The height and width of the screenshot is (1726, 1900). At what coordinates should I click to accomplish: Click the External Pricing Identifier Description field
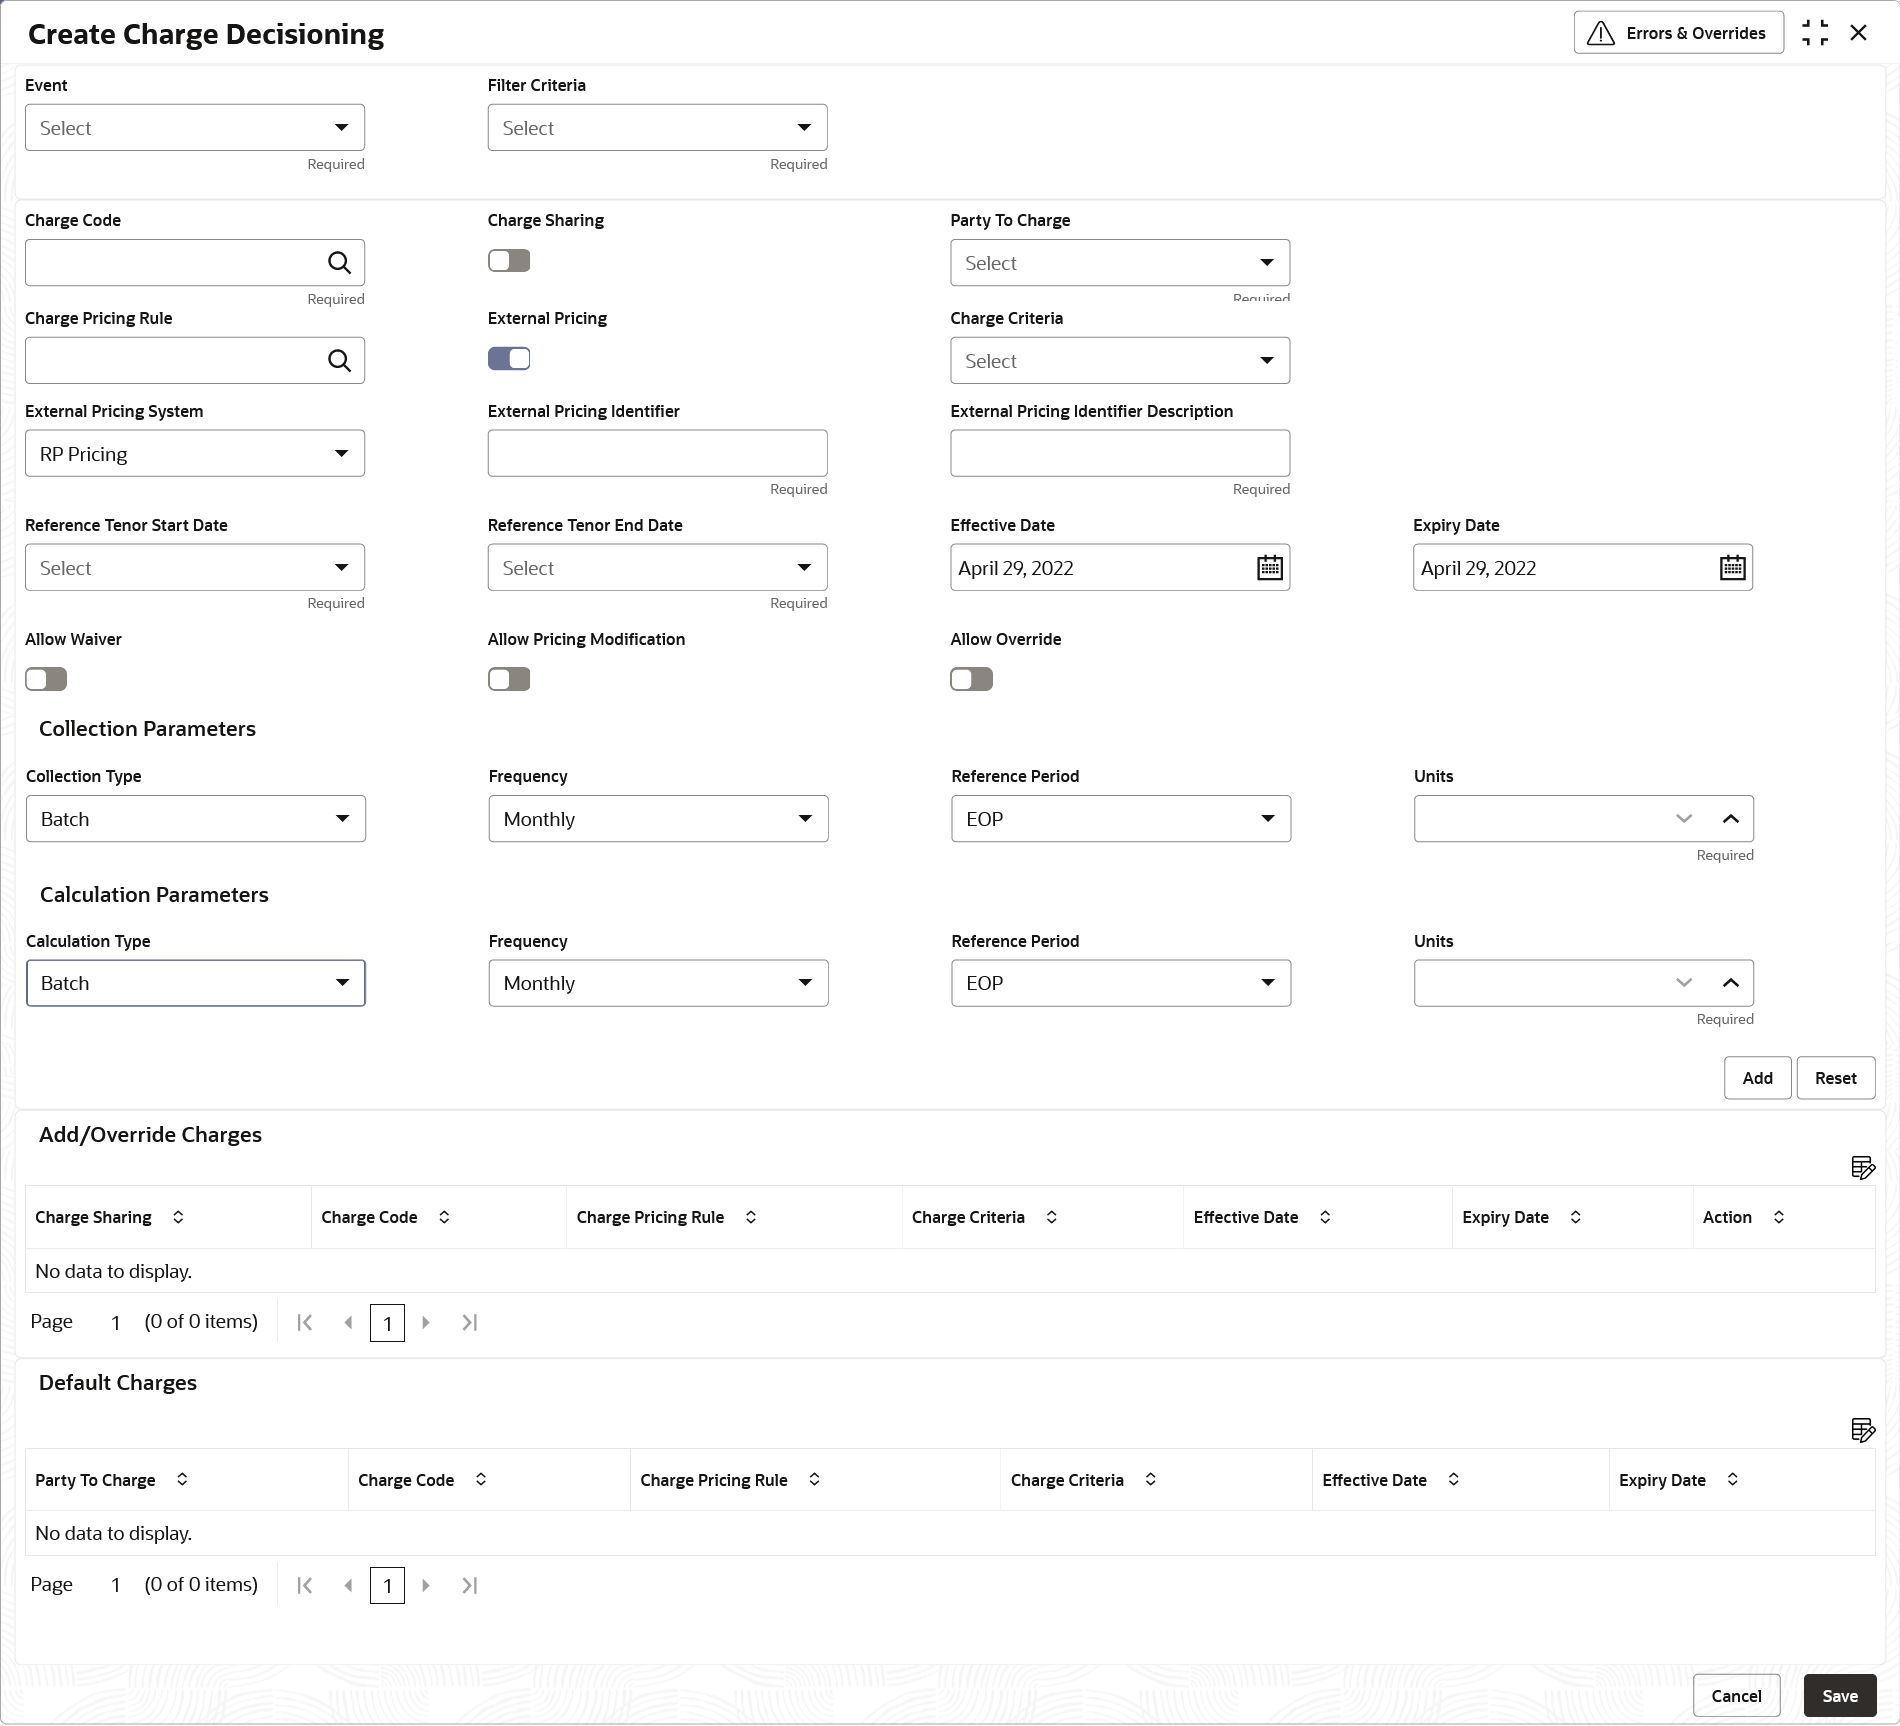pos(1120,454)
